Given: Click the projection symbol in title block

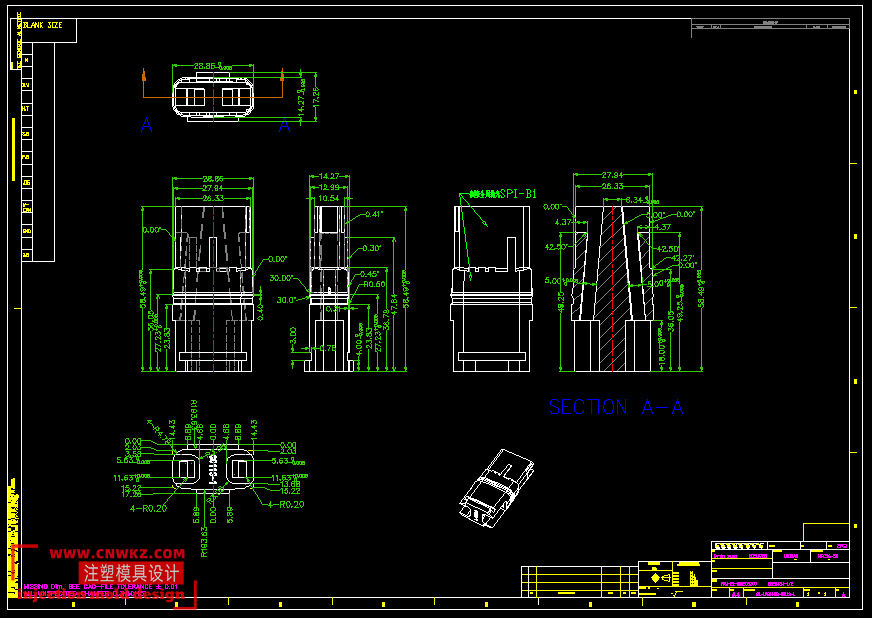Looking at the screenshot, I should click(x=655, y=578).
